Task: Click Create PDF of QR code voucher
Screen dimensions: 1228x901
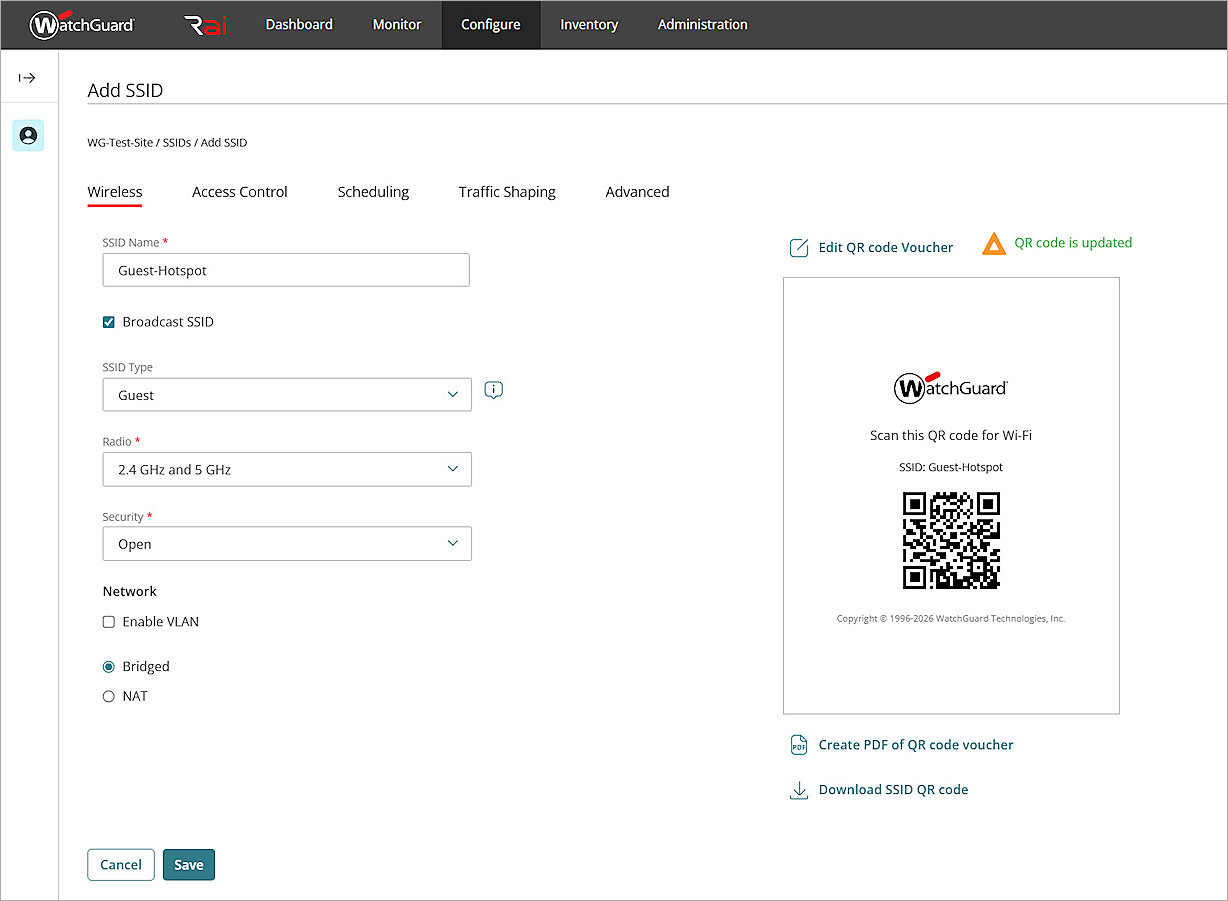Action: [x=916, y=745]
